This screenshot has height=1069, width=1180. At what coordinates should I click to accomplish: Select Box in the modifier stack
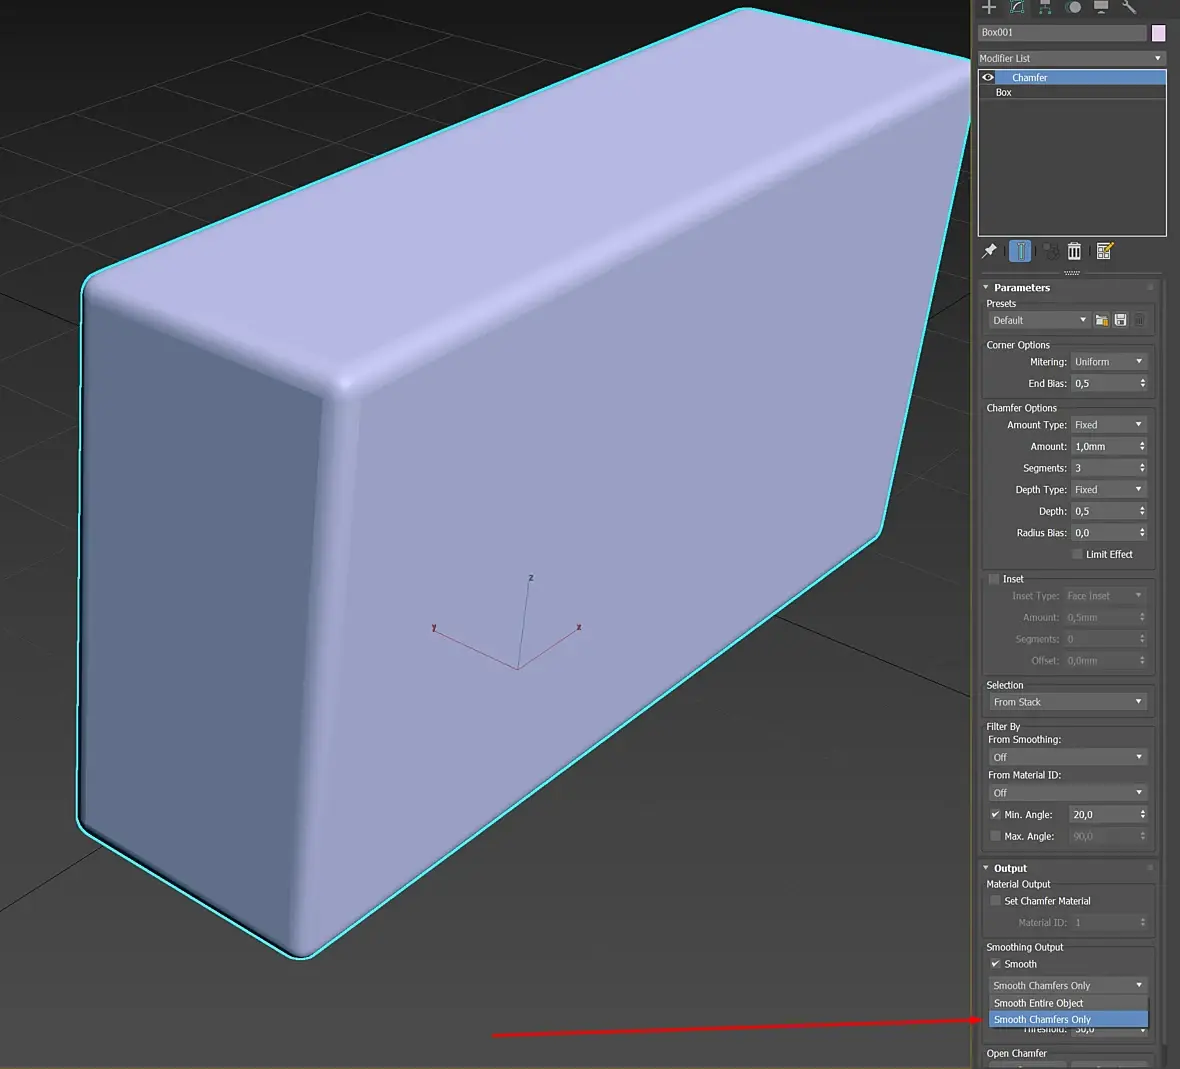coord(1004,92)
